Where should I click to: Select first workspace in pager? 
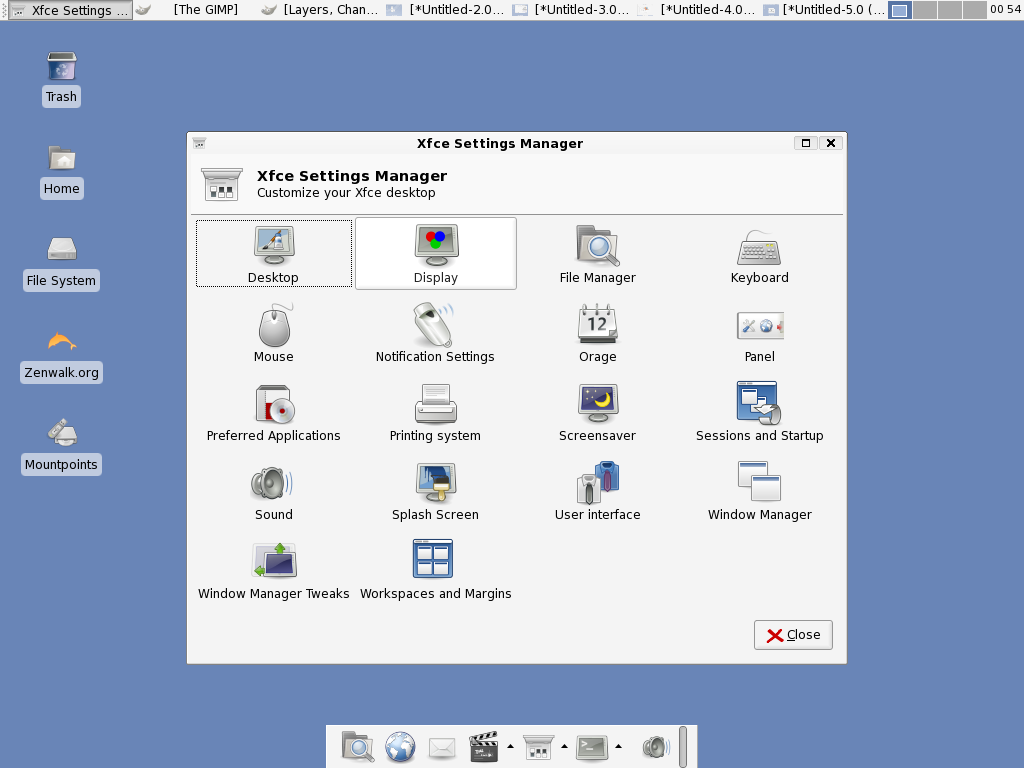tap(900, 10)
